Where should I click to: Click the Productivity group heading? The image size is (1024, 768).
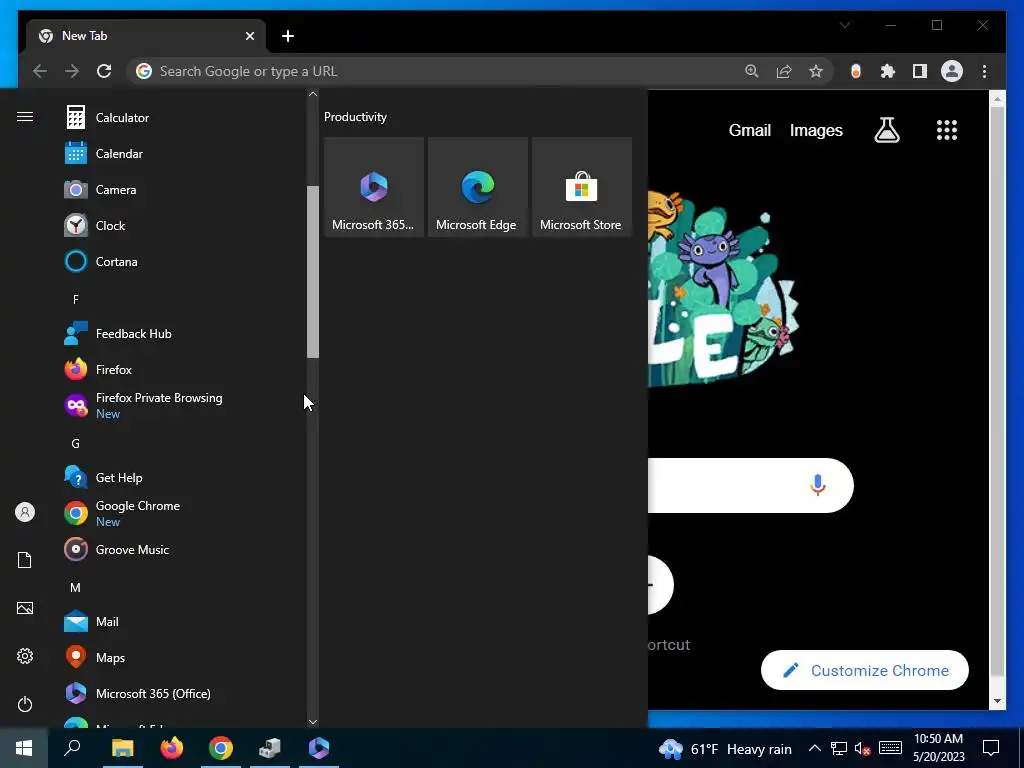click(x=355, y=117)
